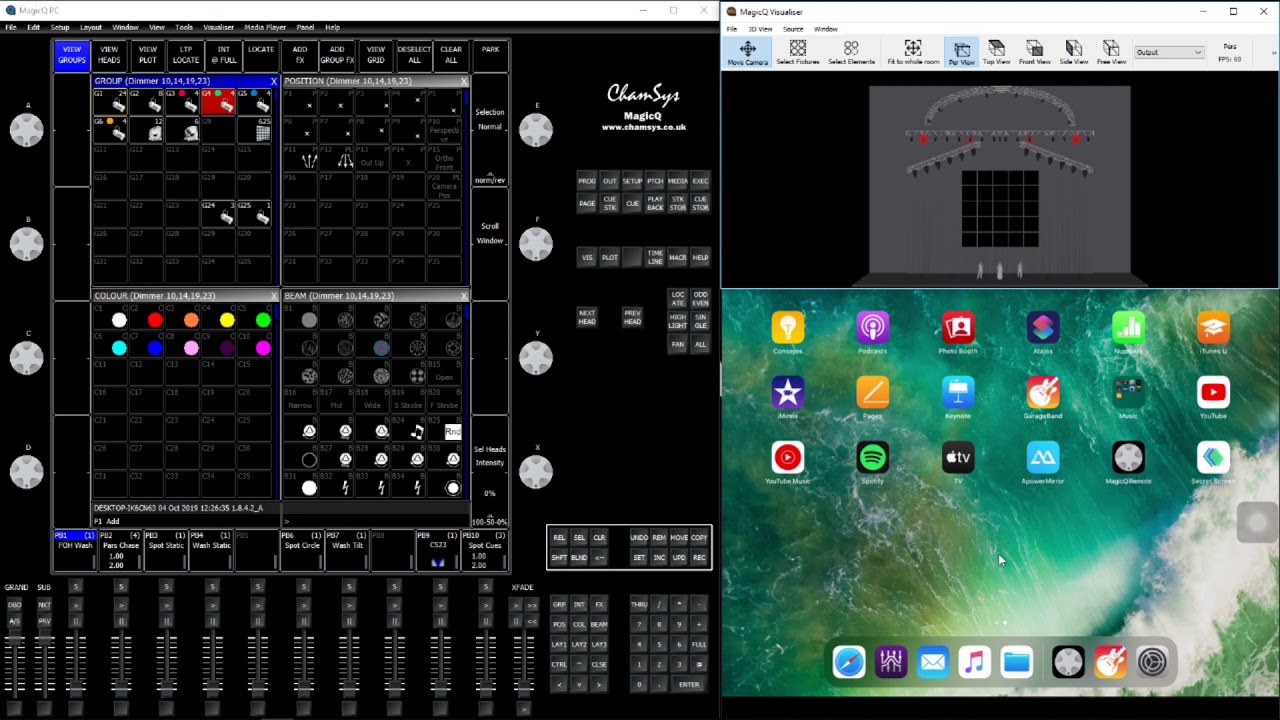Image resolution: width=1280 pixels, height=720 pixels.
Task: Open Safari in the iPad dock
Action: click(849, 662)
